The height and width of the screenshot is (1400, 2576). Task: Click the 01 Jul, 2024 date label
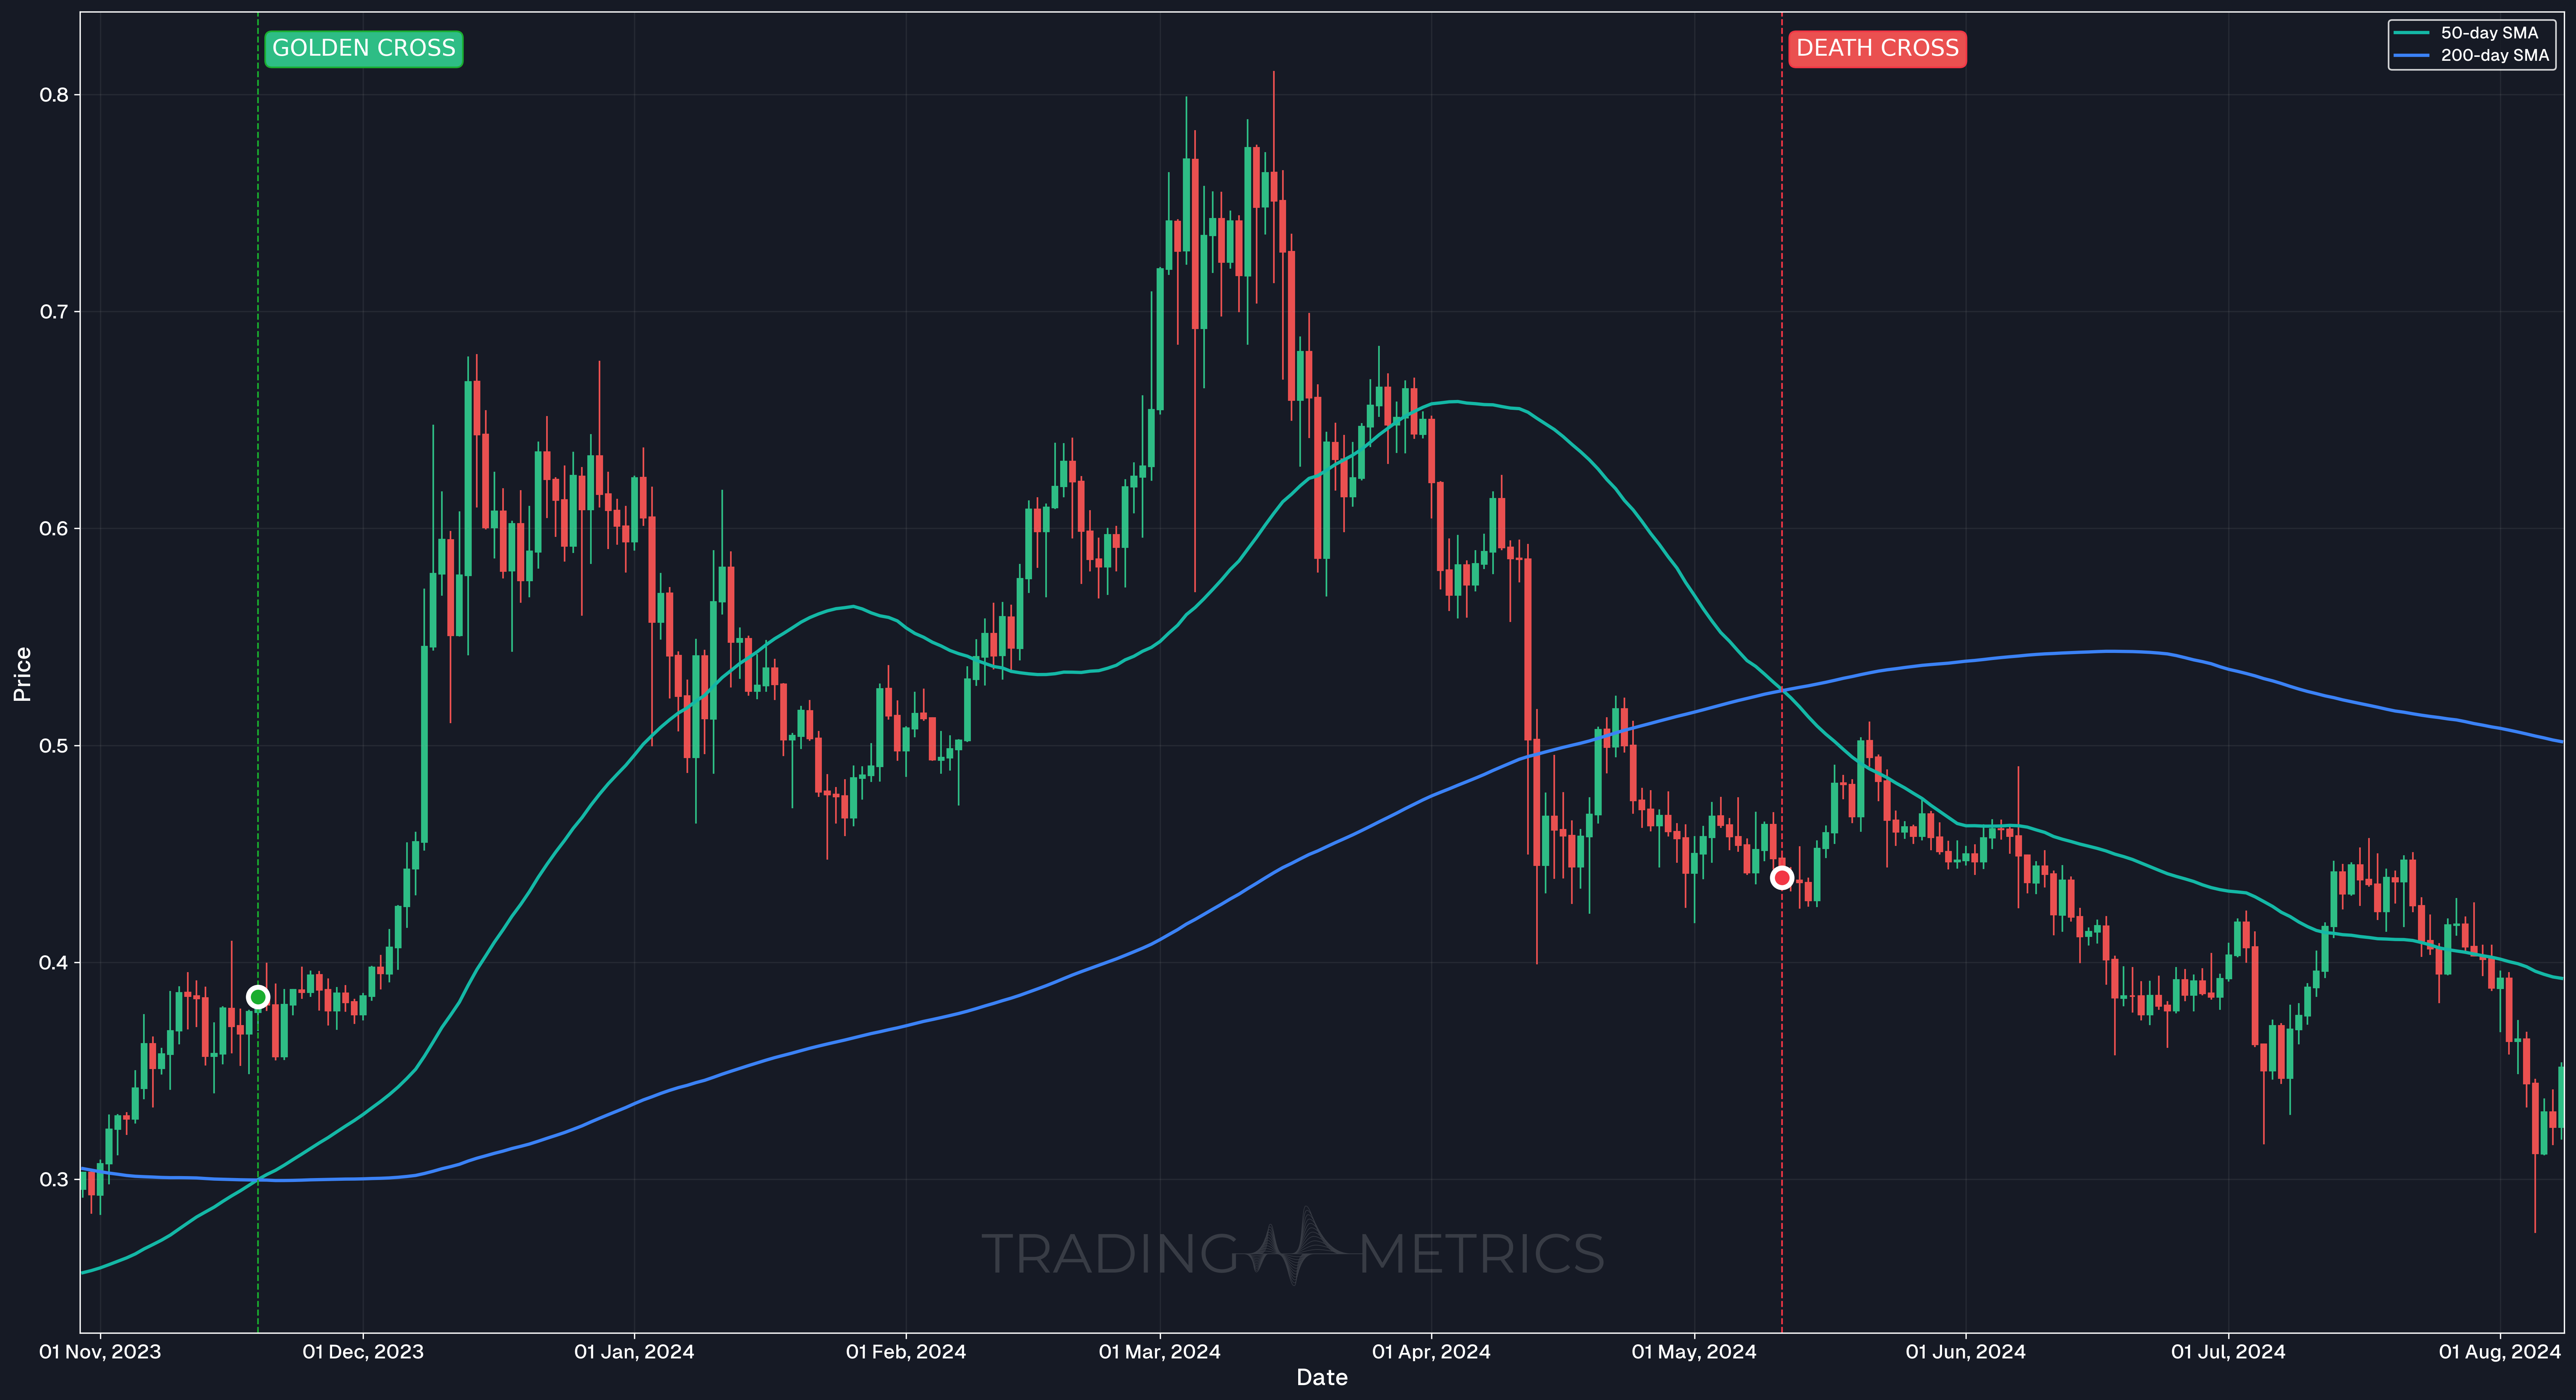2228,1352
